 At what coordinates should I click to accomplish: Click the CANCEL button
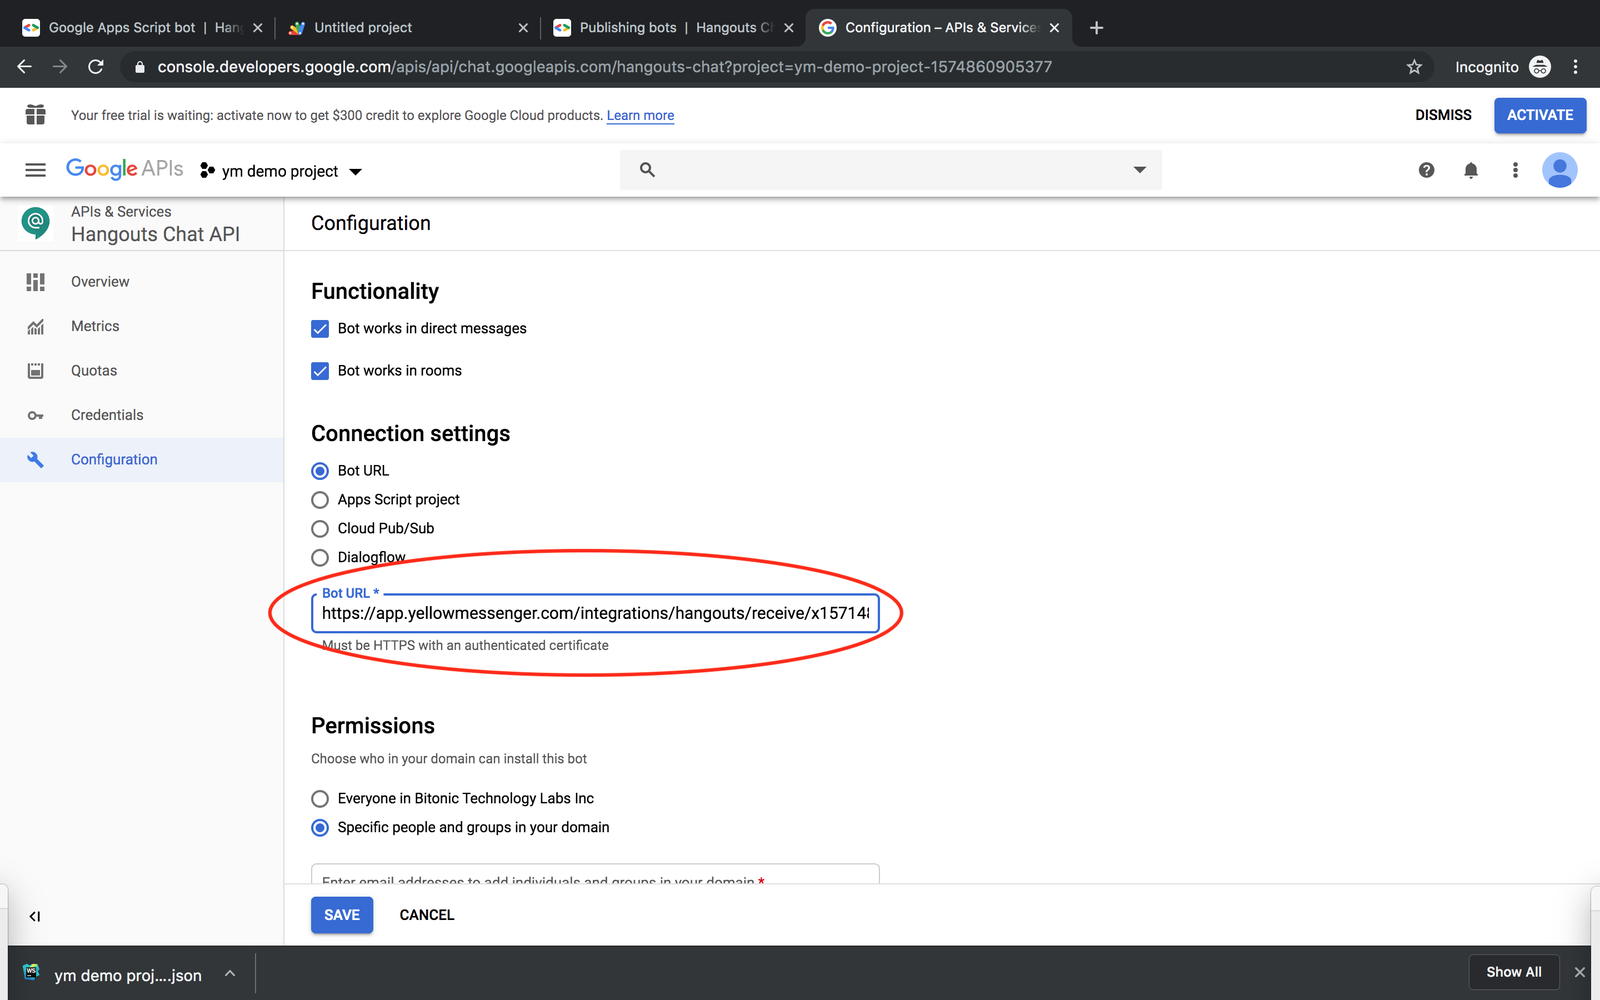point(427,915)
